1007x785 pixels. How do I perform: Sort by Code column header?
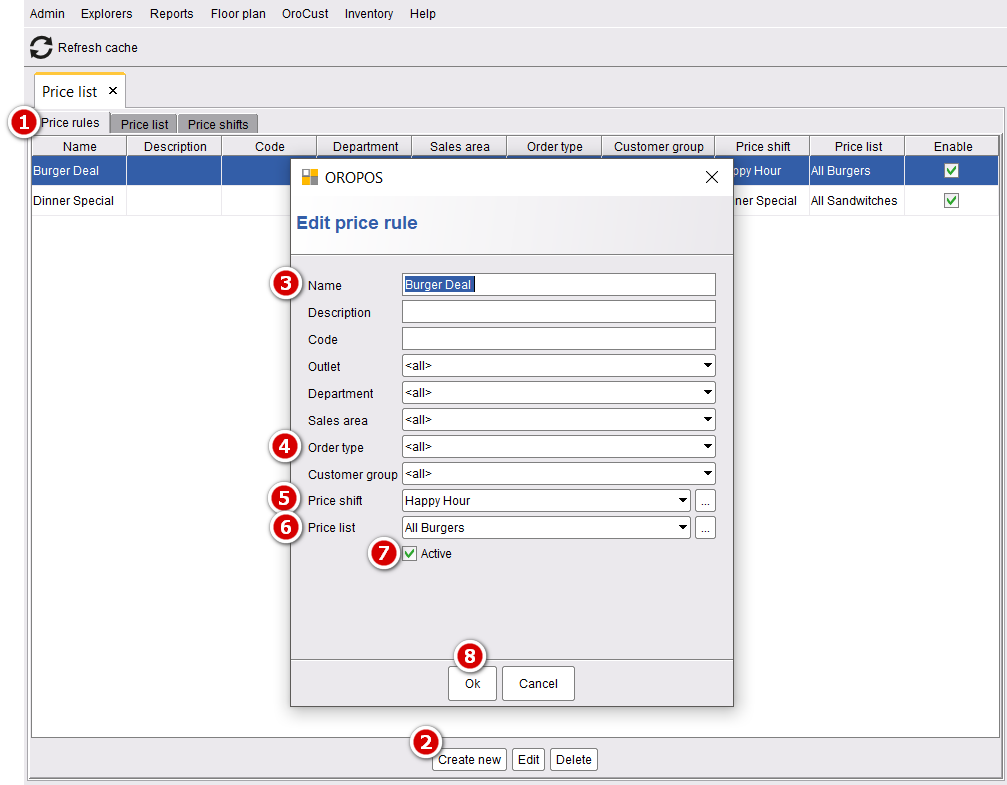tap(269, 146)
